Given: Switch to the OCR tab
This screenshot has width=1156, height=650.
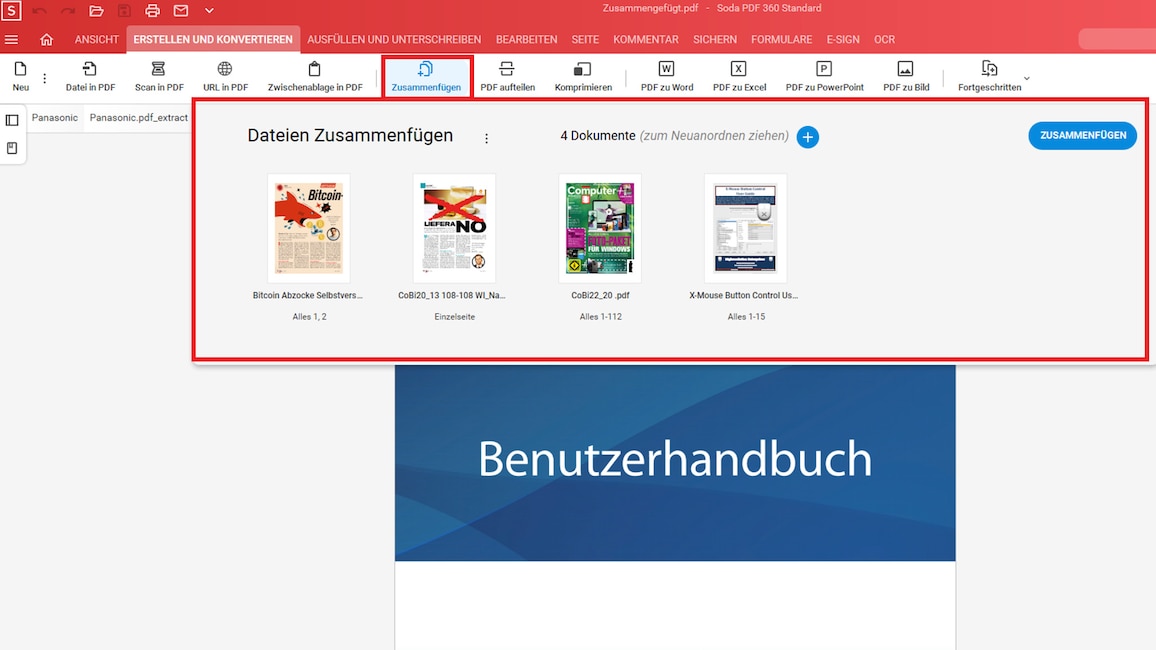Looking at the screenshot, I should (x=885, y=40).
